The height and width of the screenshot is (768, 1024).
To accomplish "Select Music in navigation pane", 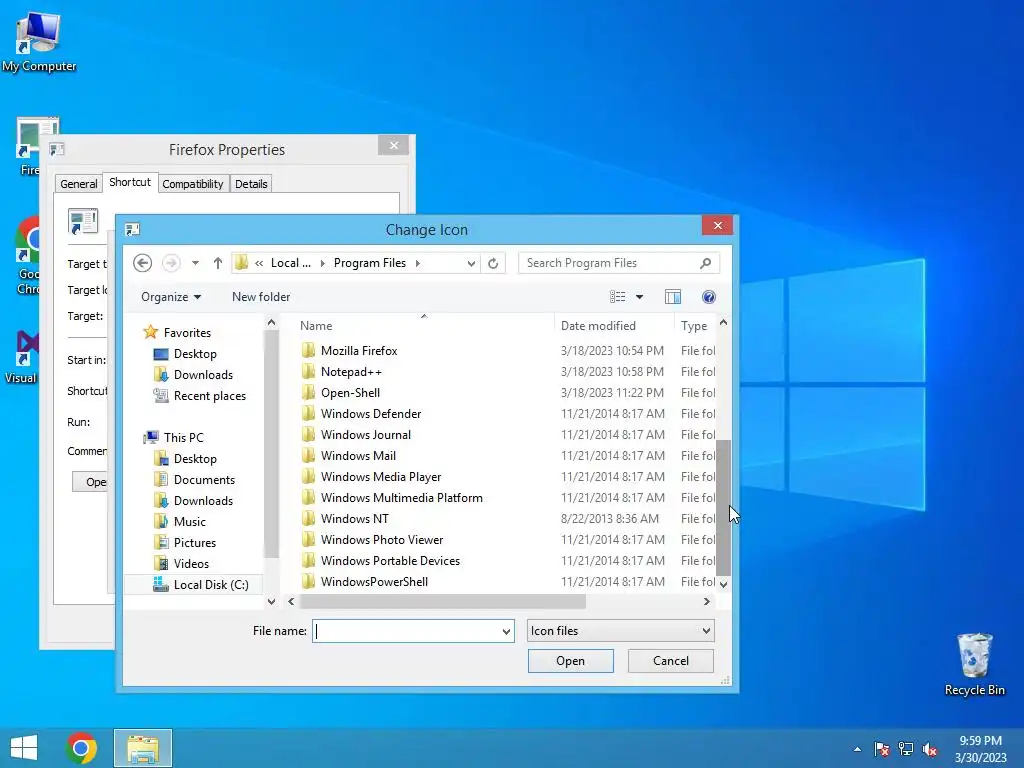I will tap(189, 521).
